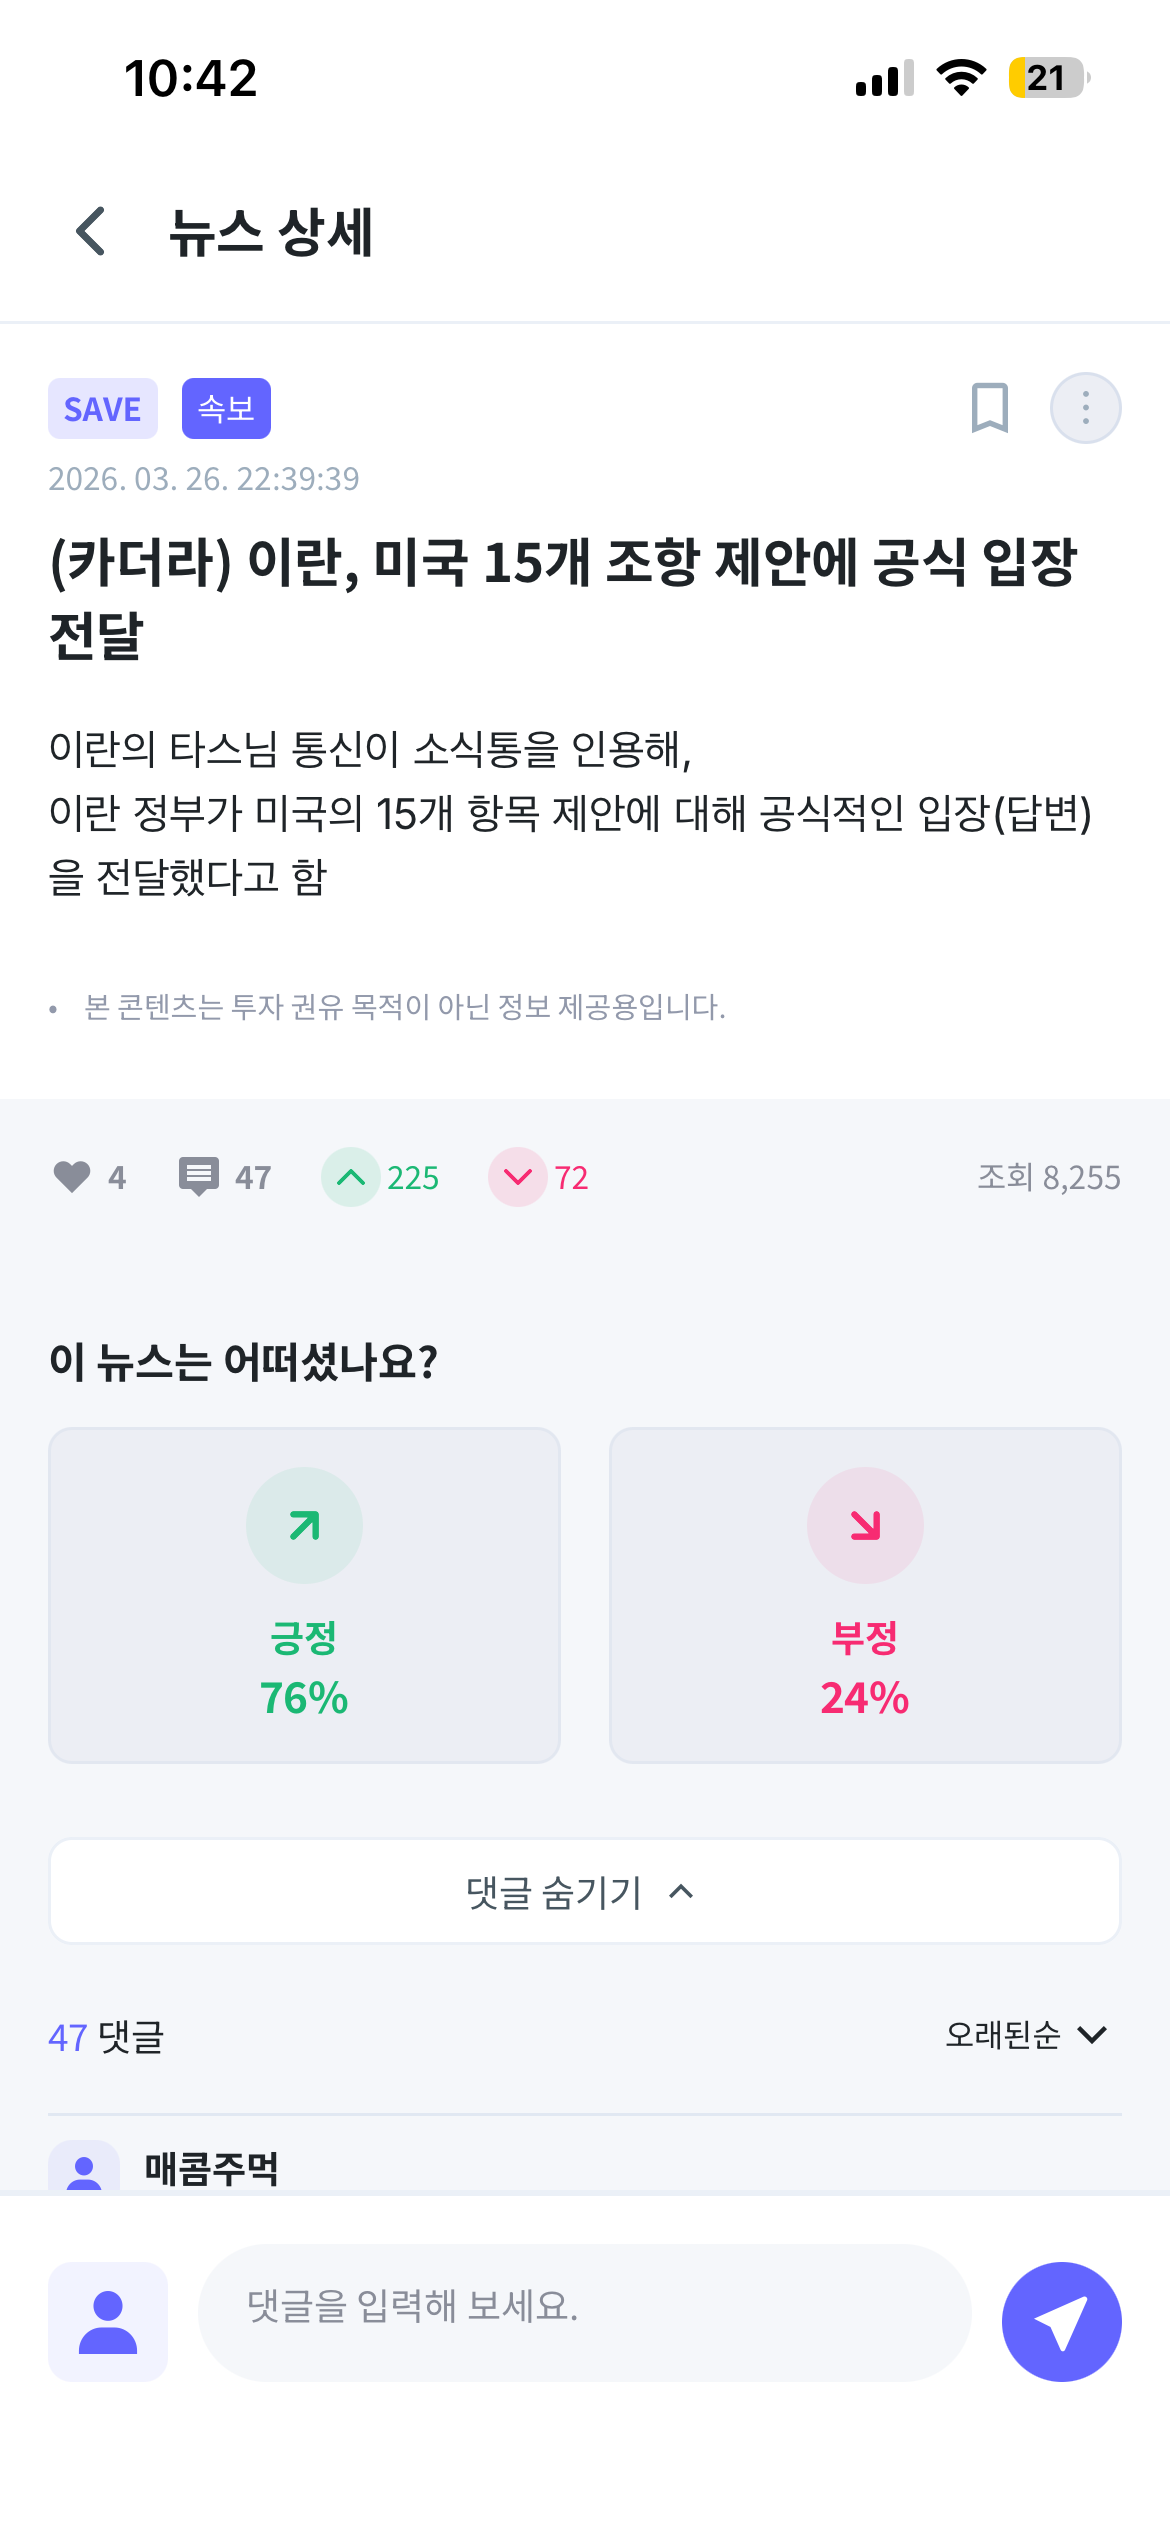Open the three-dot more options menu
The width and height of the screenshot is (1170, 2532).
pos(1085,408)
